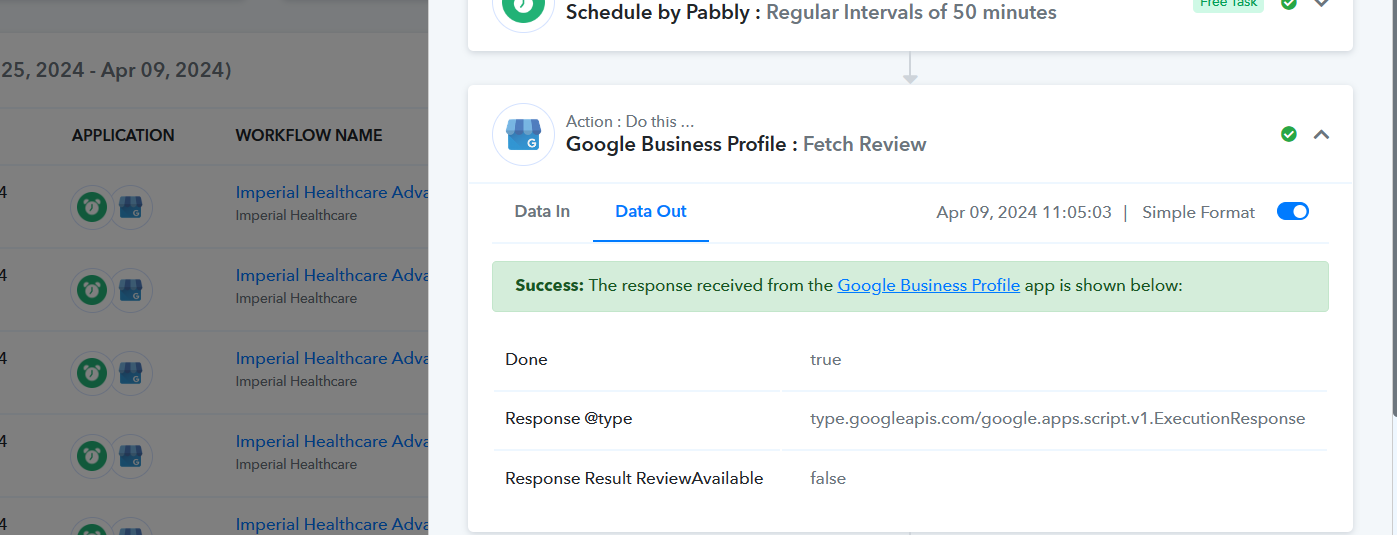Click the timestamp Apr 09, 2024 11:05:03
Screen dimensions: 1397x535
pyautogui.click(x=1024, y=212)
